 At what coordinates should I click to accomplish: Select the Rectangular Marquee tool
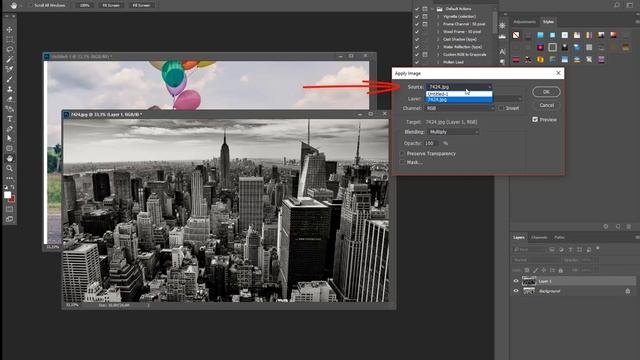coord(9,40)
